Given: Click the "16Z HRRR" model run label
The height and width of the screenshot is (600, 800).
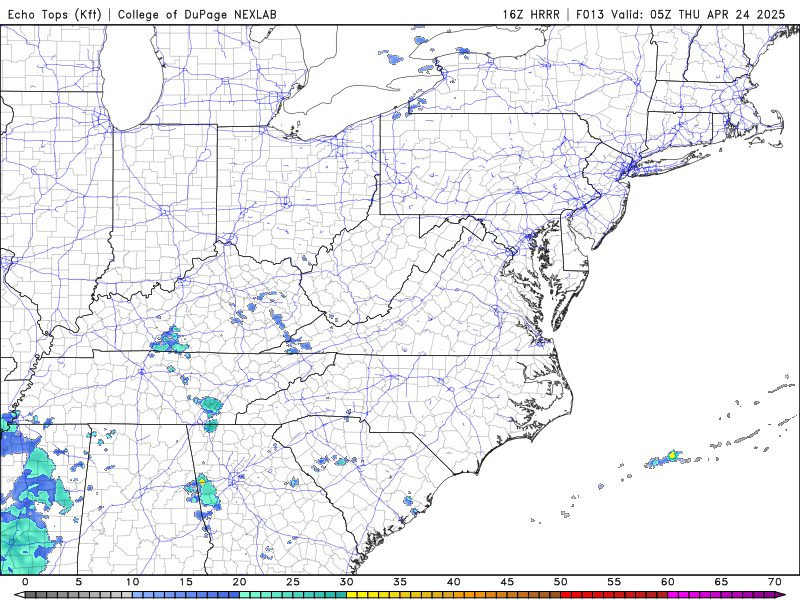Looking at the screenshot, I should [531, 14].
